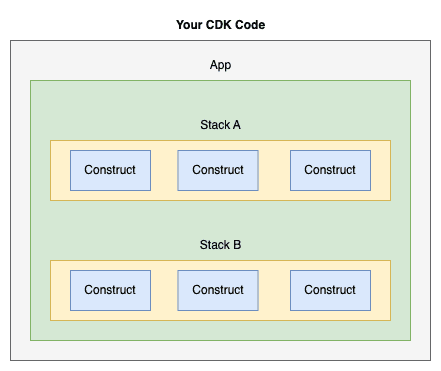Select the middle Construct box in Stack A
Screen dimensions: 441x371
point(218,171)
